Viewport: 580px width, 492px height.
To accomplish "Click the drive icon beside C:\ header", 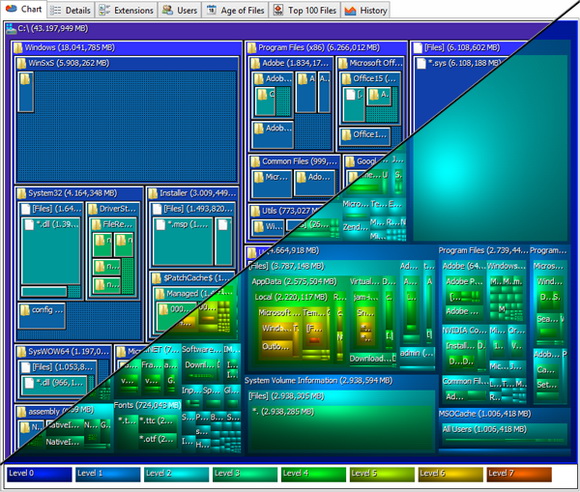I will (11, 29).
